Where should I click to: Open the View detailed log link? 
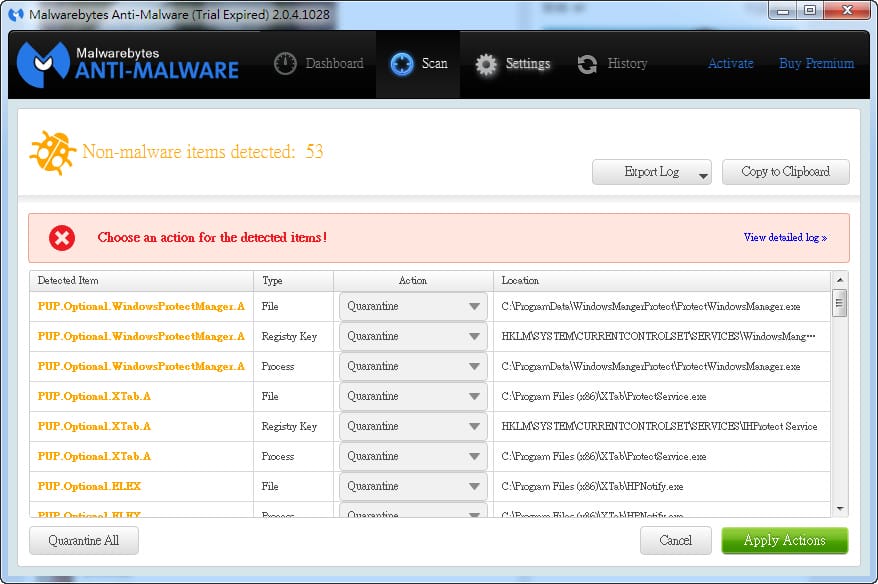click(x=785, y=237)
